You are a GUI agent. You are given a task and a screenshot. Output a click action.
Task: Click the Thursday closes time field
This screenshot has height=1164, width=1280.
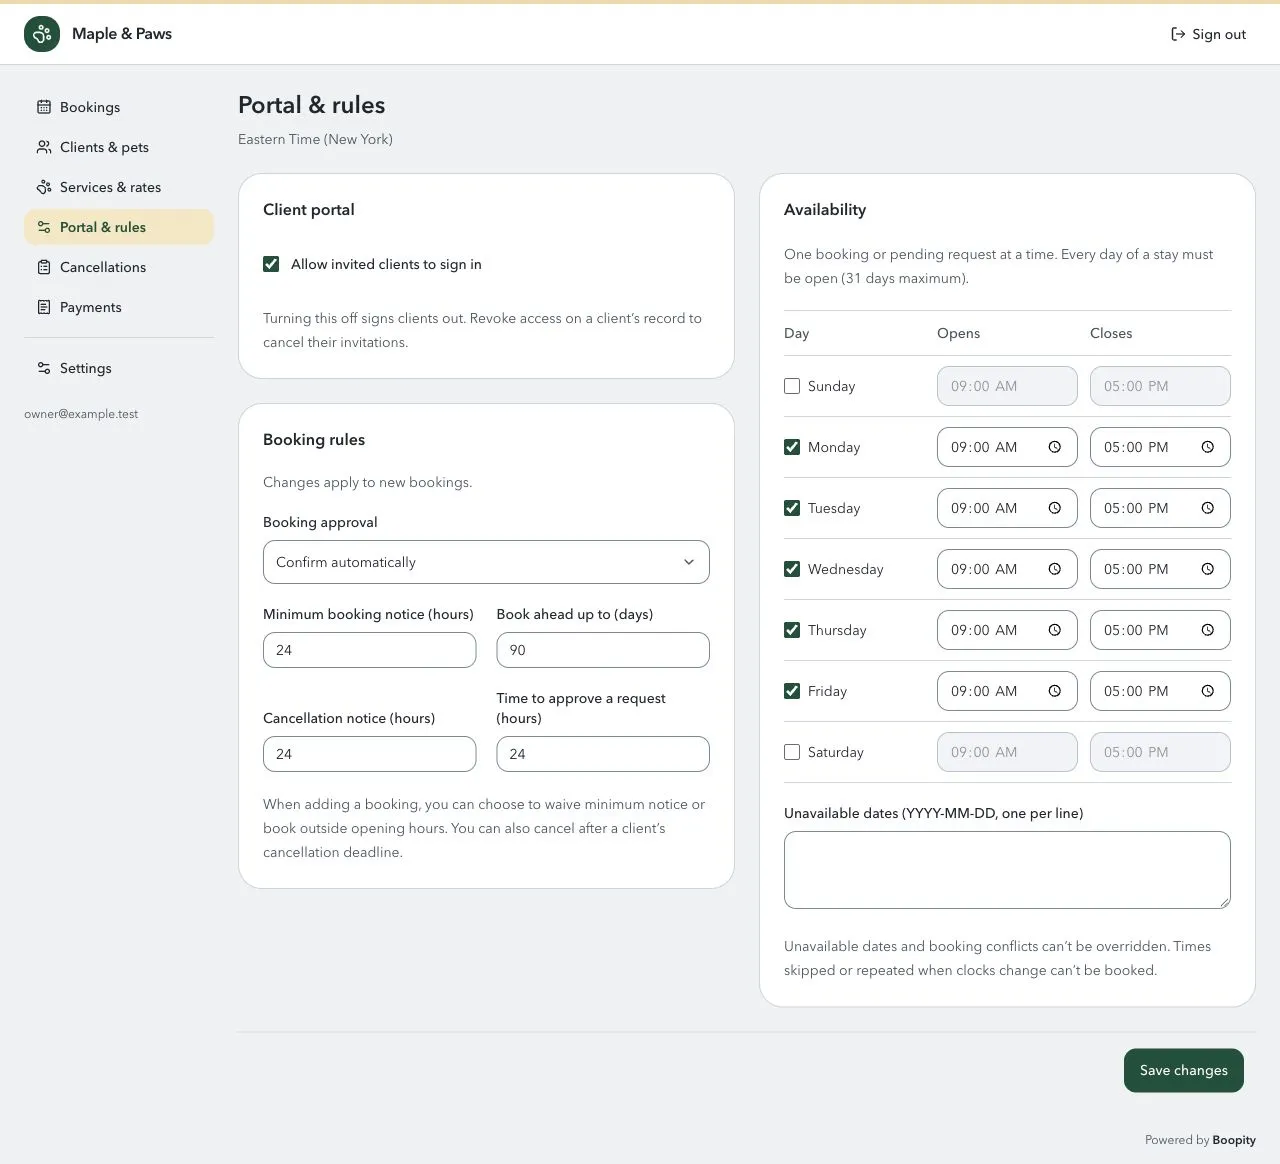click(1160, 630)
